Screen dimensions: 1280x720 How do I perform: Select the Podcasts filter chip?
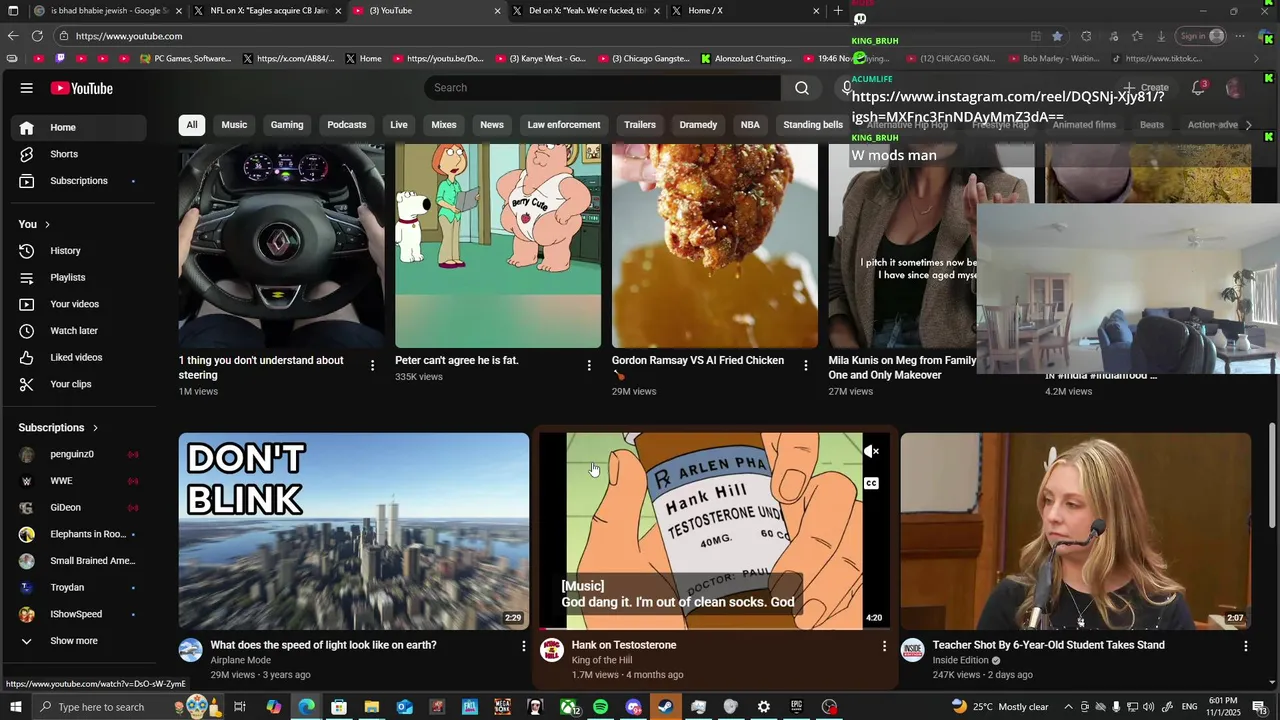tap(347, 125)
